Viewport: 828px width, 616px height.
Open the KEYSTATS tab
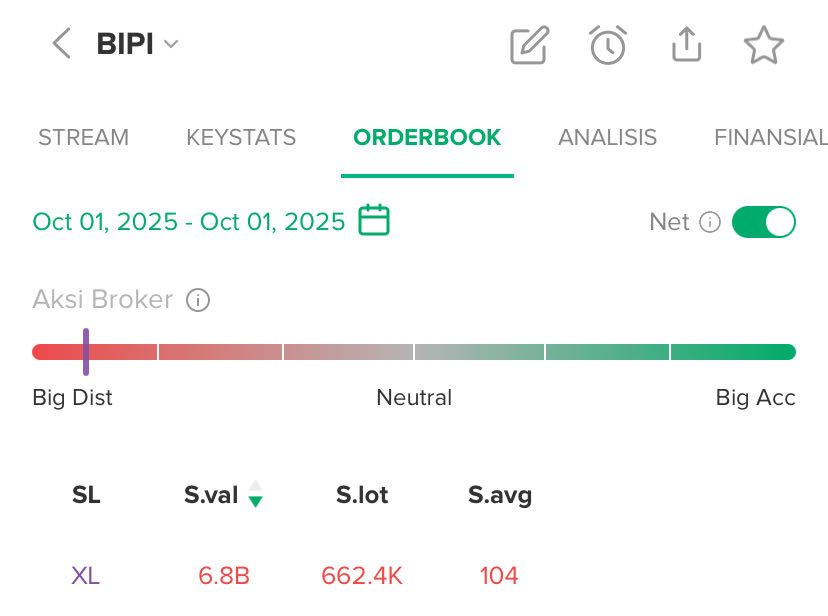[x=241, y=138]
